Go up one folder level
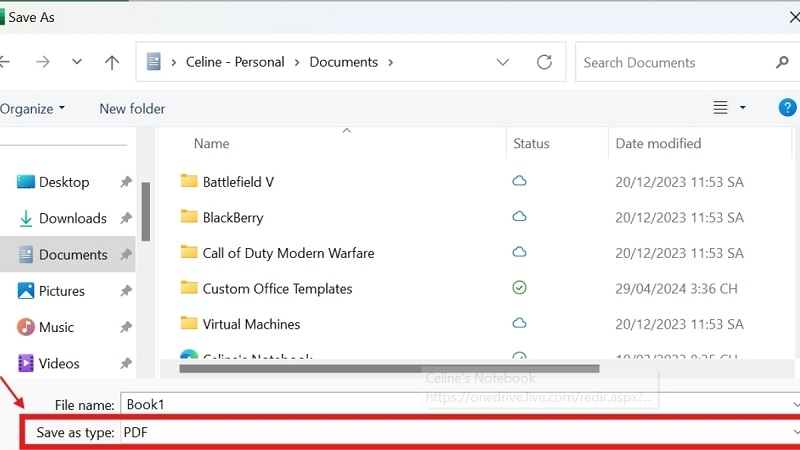Viewport: 800px width, 450px height. click(x=112, y=62)
